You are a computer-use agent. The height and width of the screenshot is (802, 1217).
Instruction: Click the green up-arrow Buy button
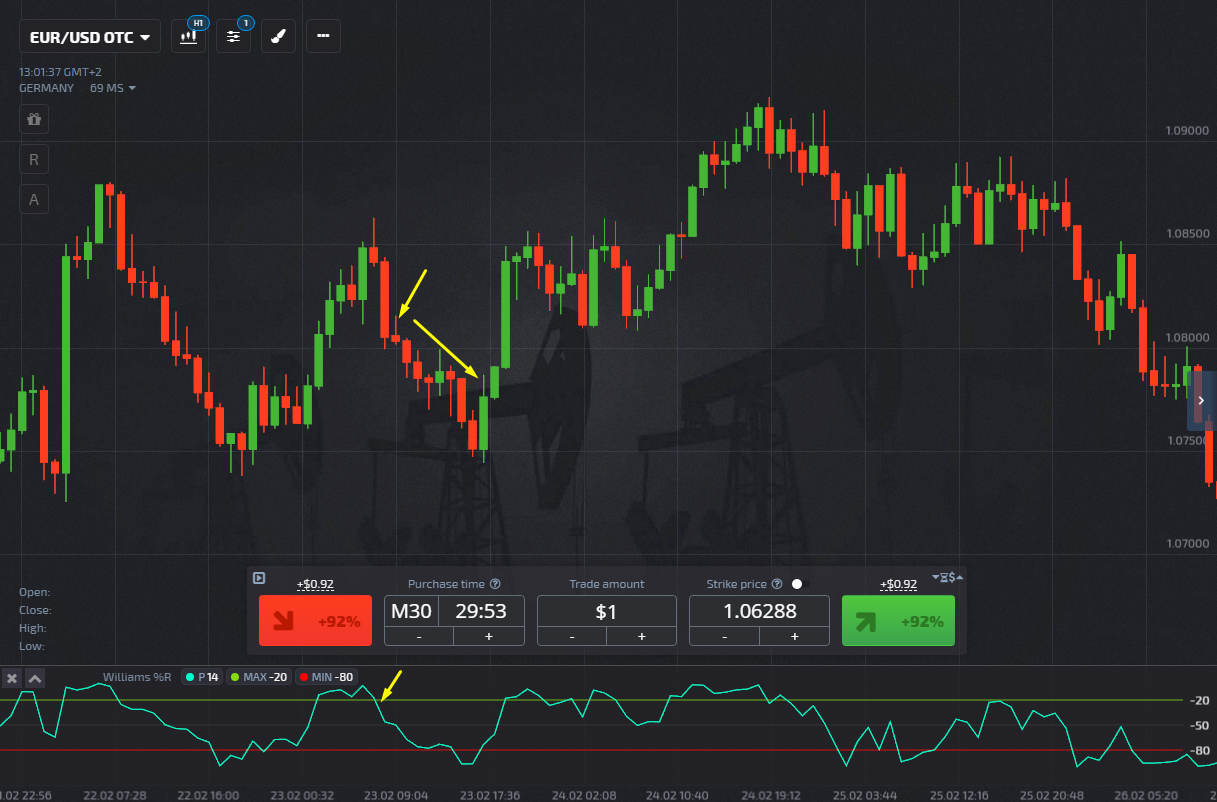point(898,621)
